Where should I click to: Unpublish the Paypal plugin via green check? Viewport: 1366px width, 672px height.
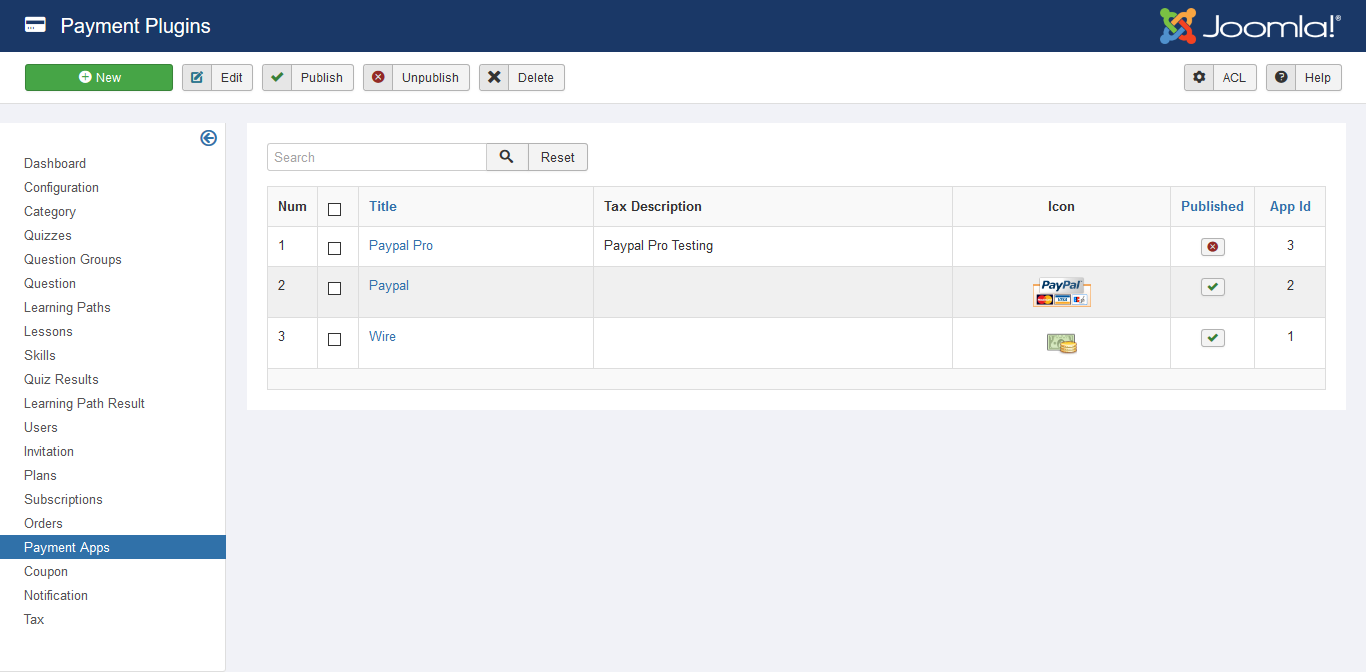[1212, 287]
